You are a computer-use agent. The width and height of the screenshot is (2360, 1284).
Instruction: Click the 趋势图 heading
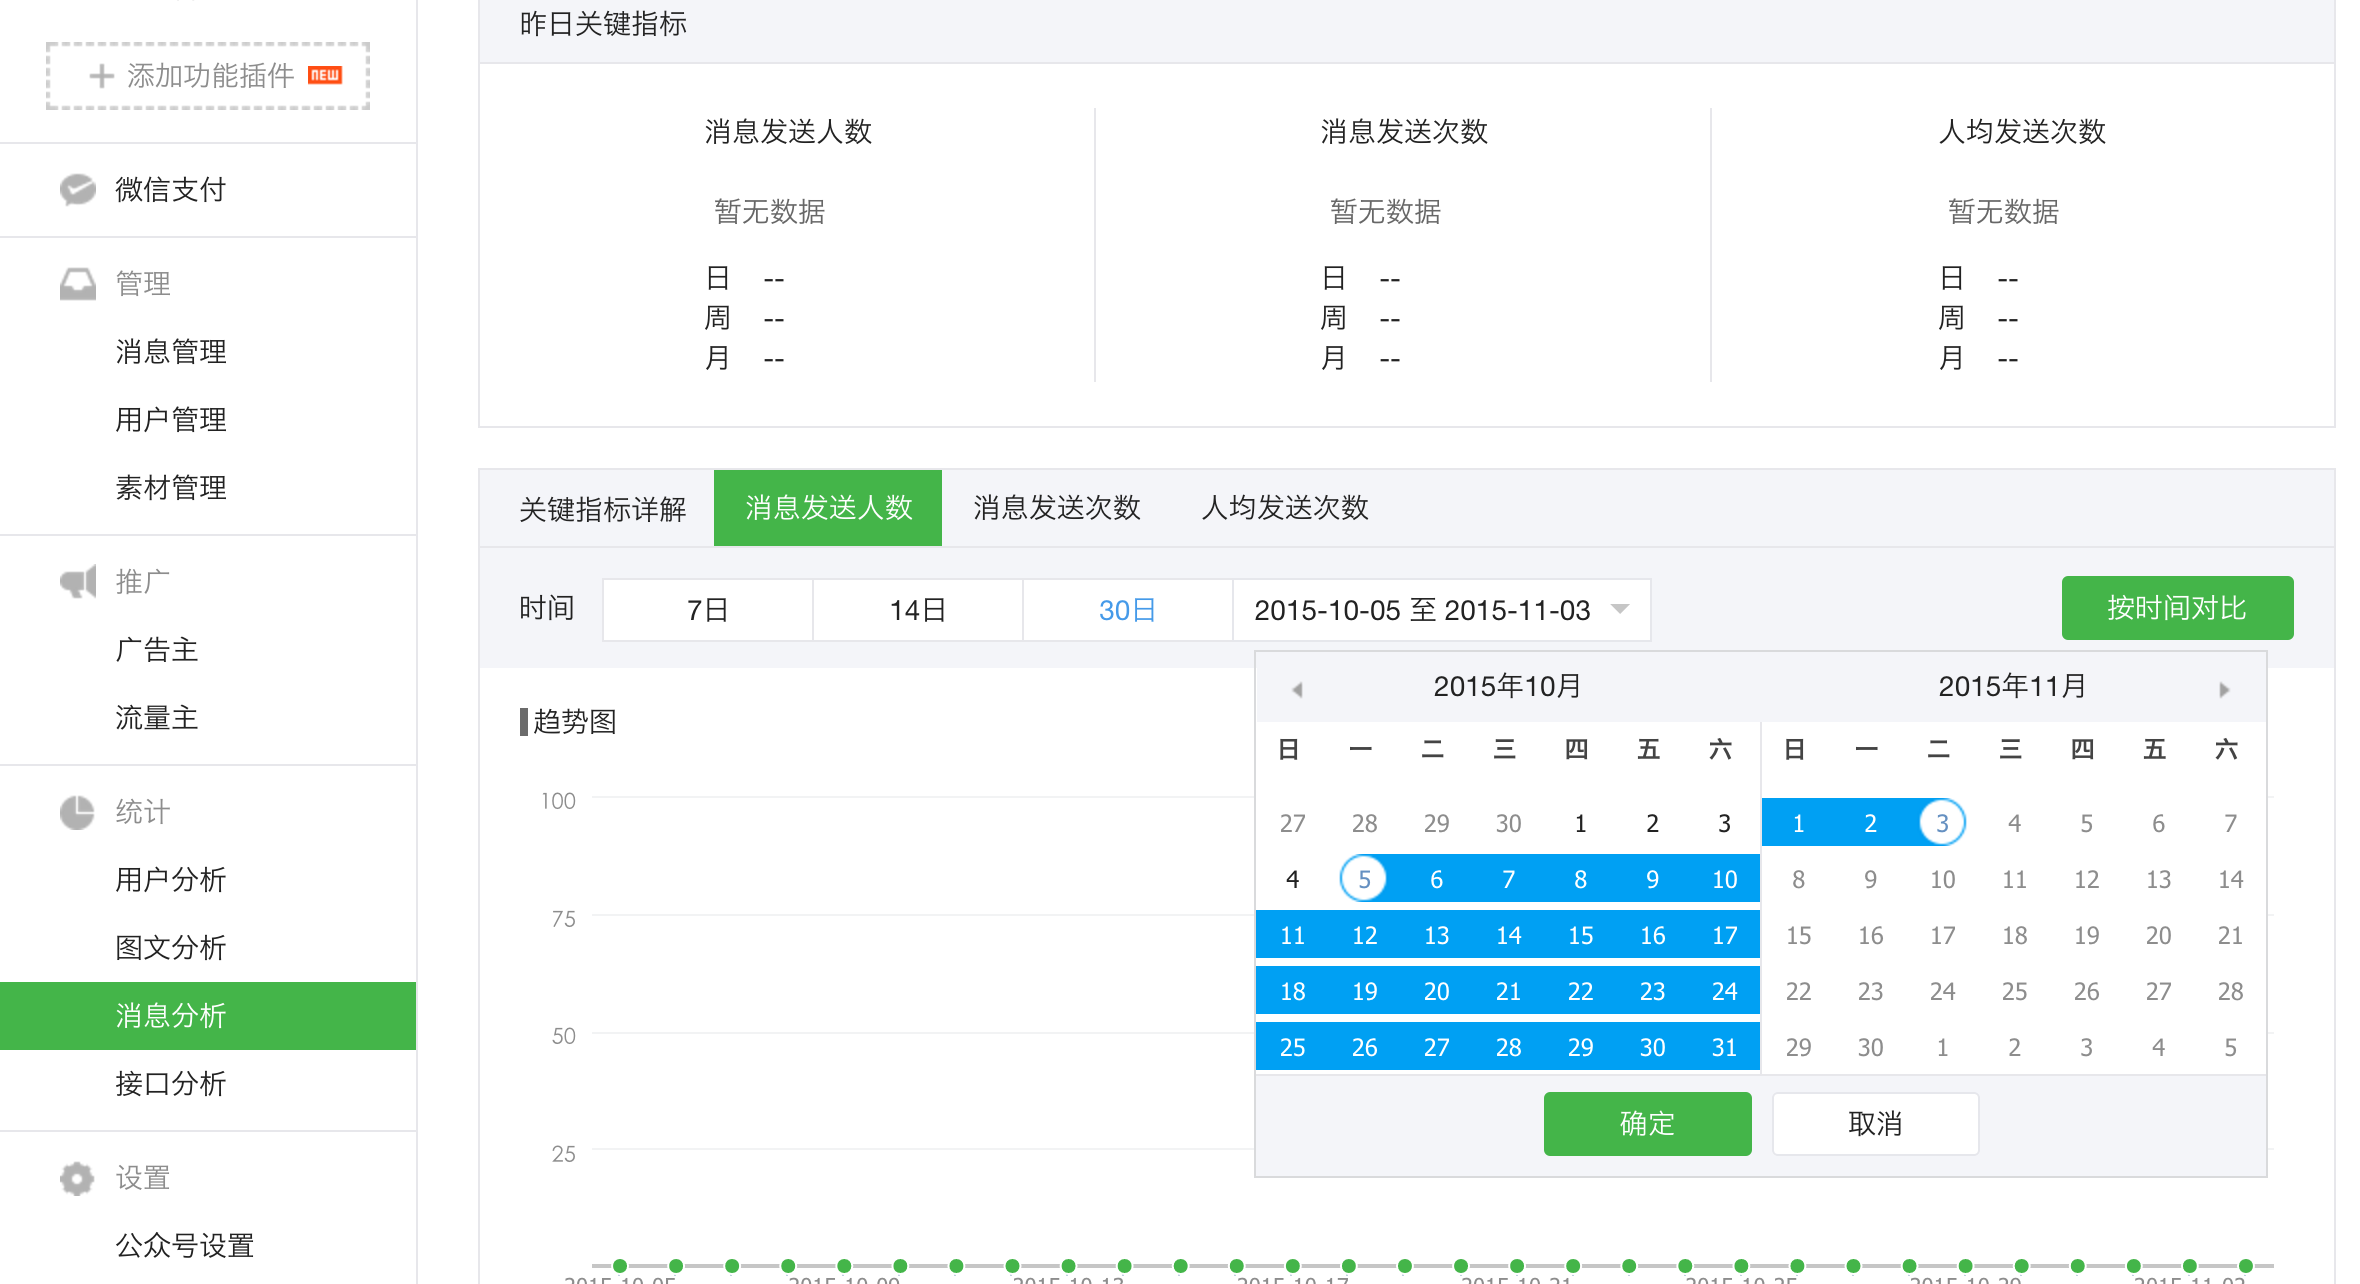coord(575,722)
